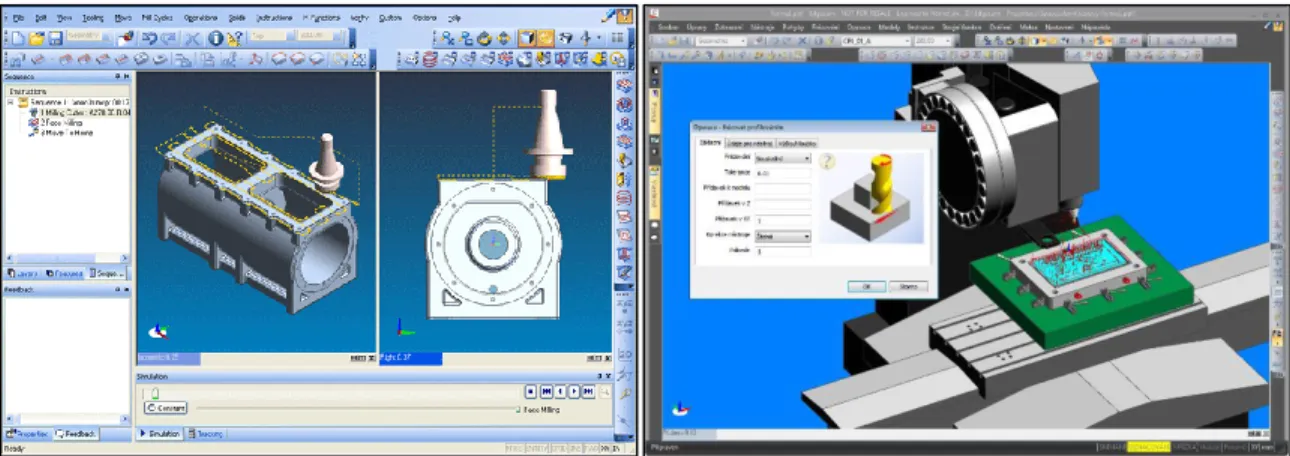Click the blue round Info icon

[216, 38]
